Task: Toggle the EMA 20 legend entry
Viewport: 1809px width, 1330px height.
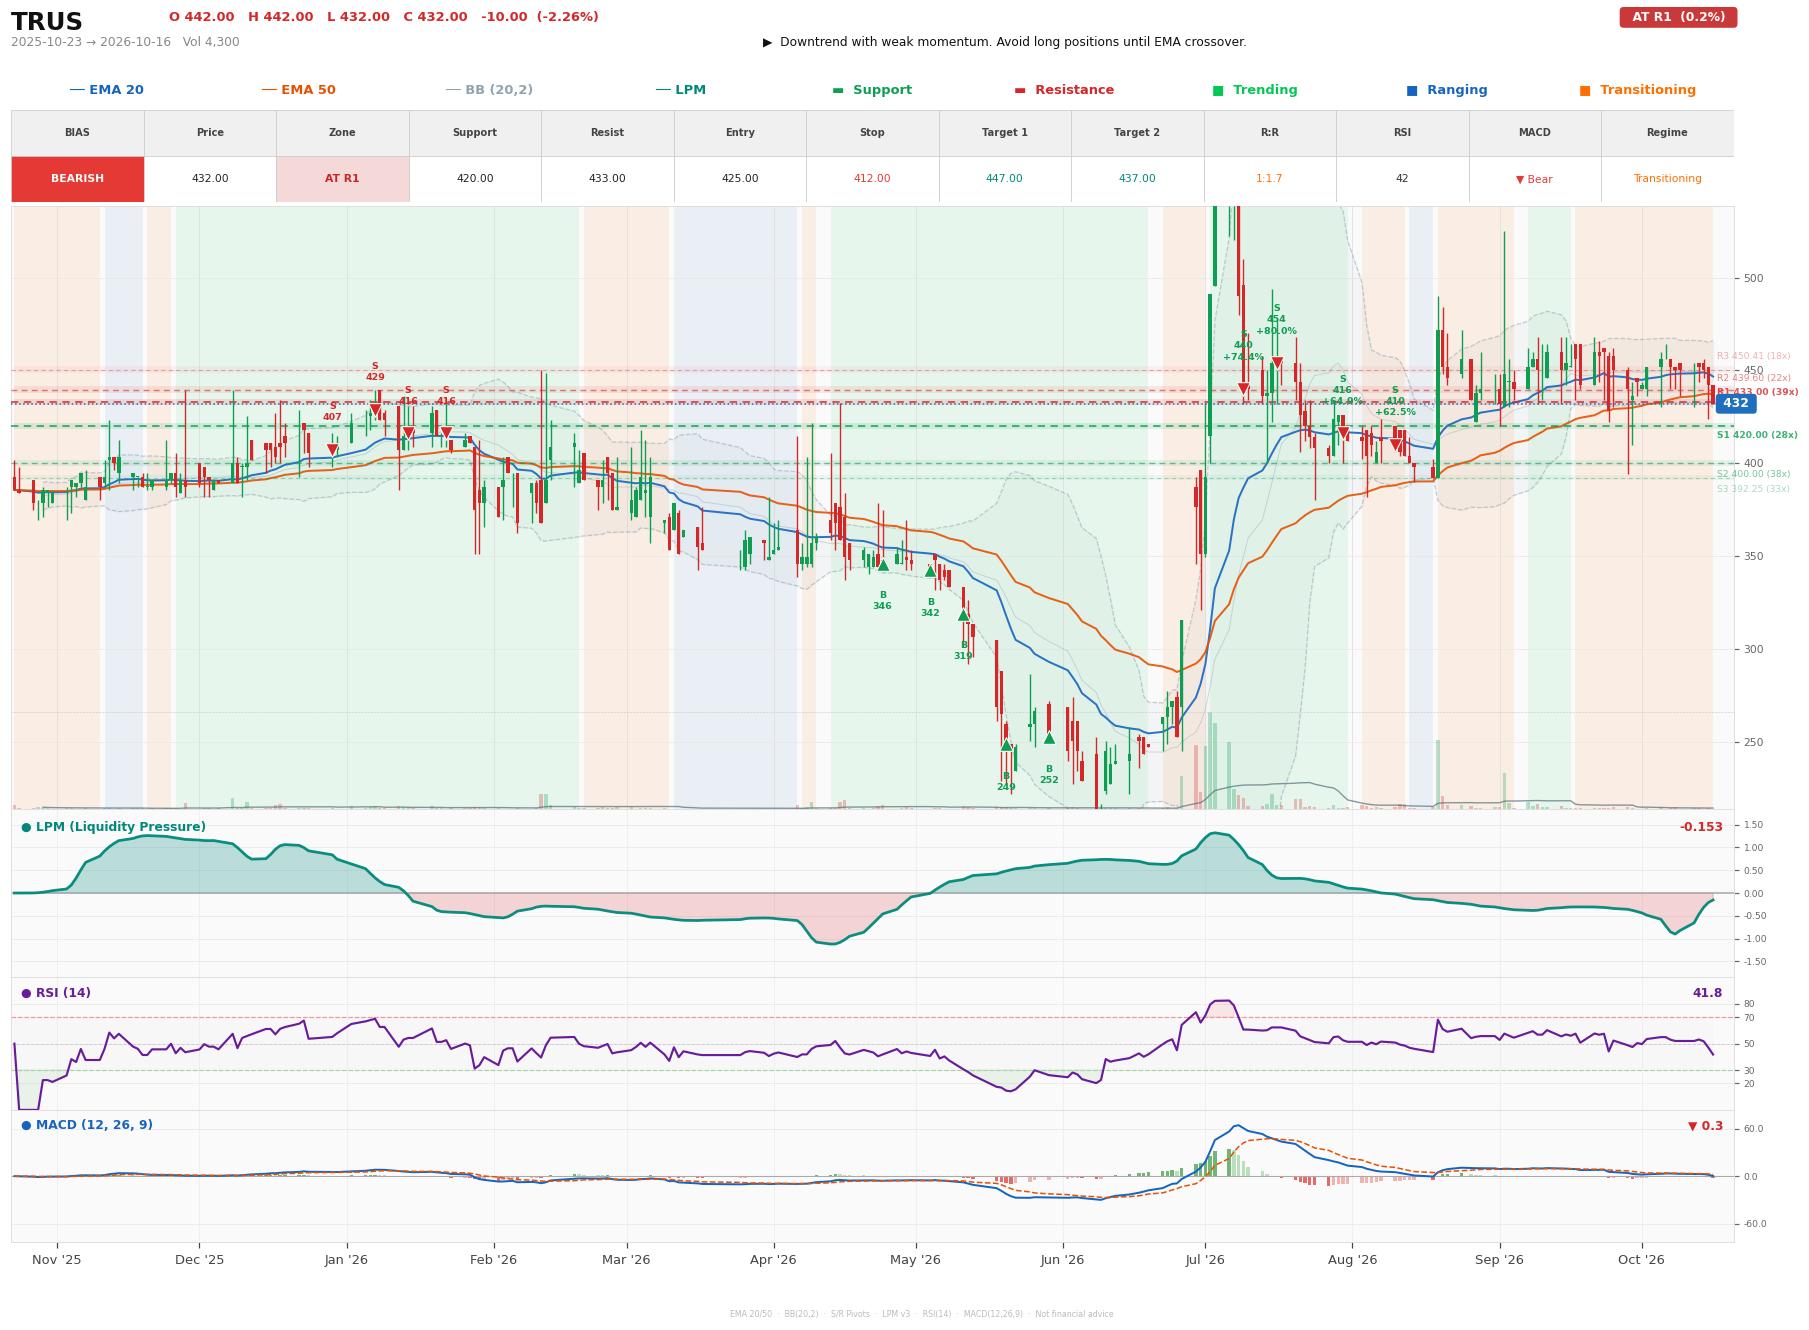Action: tap(107, 90)
